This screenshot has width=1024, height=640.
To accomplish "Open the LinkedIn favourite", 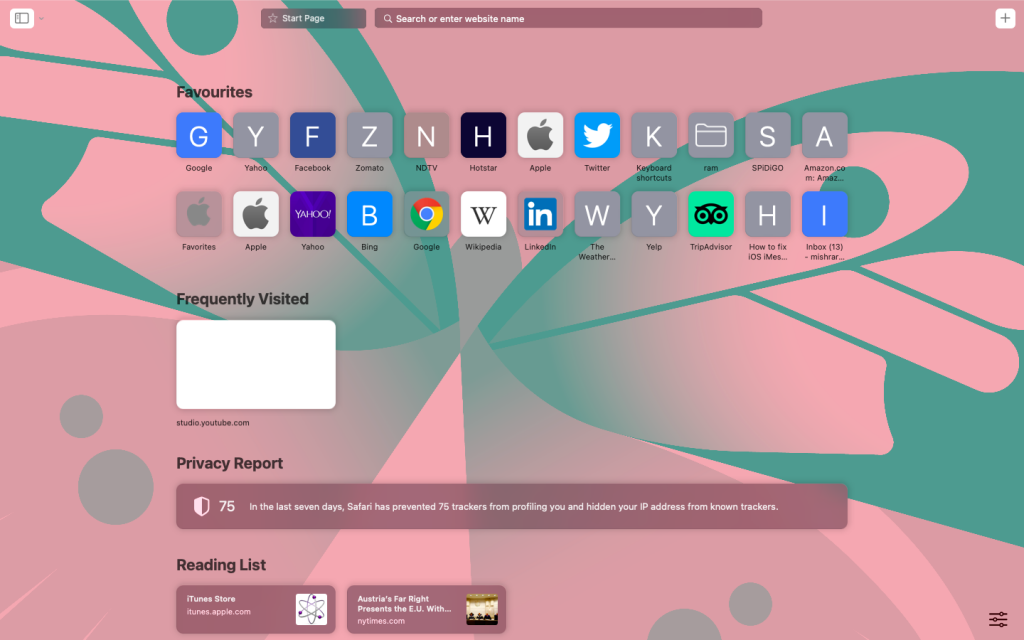I will (x=540, y=214).
